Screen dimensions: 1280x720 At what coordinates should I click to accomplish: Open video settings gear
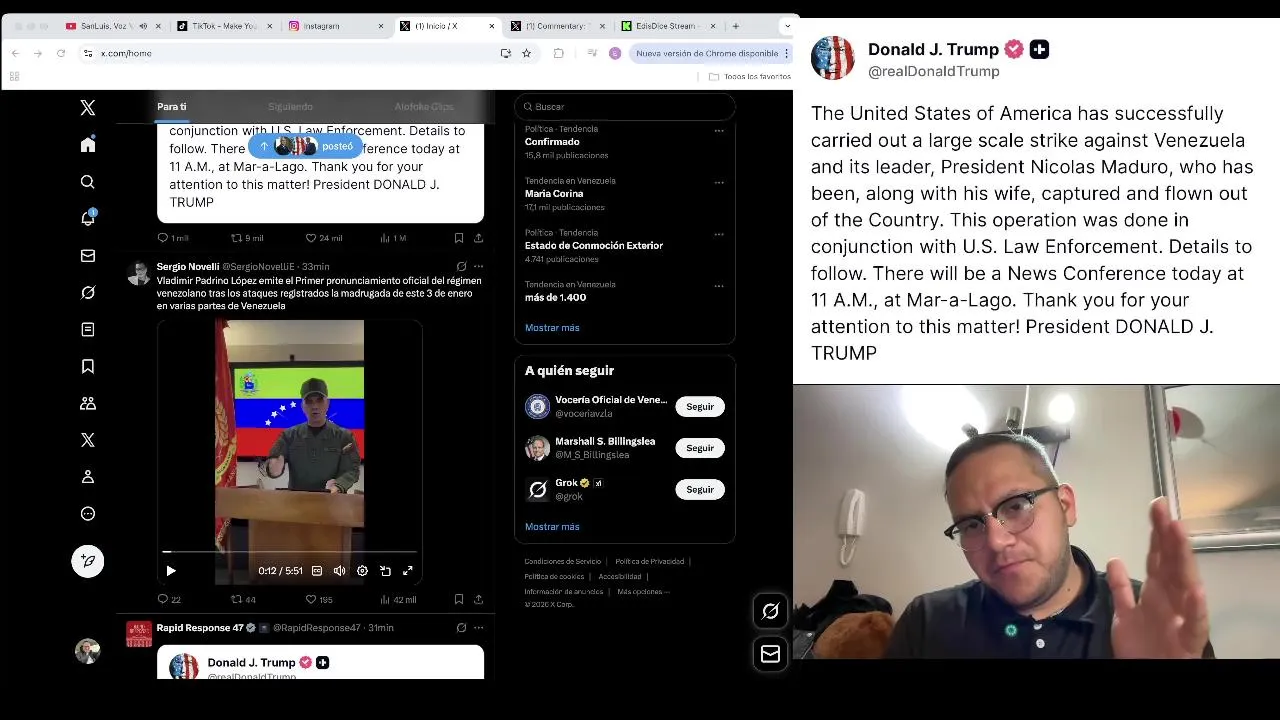pos(362,571)
